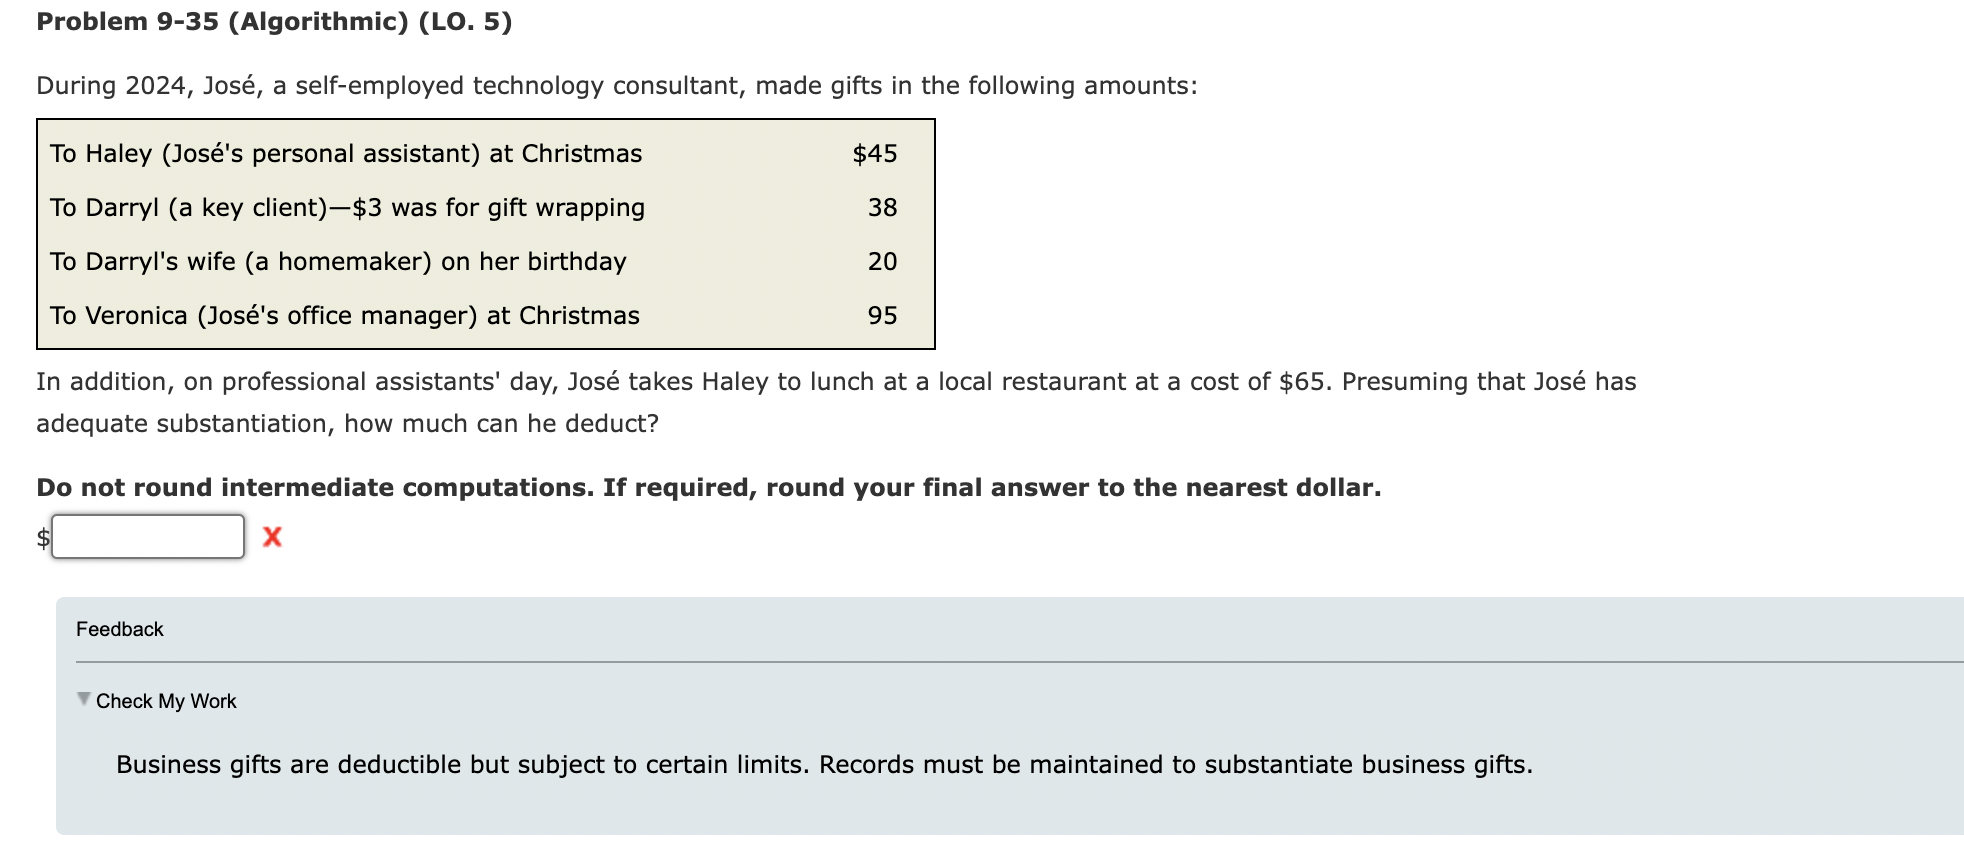Image resolution: width=1964 pixels, height=846 pixels.
Task: Click the 95 amount for Veronica
Action: (884, 315)
